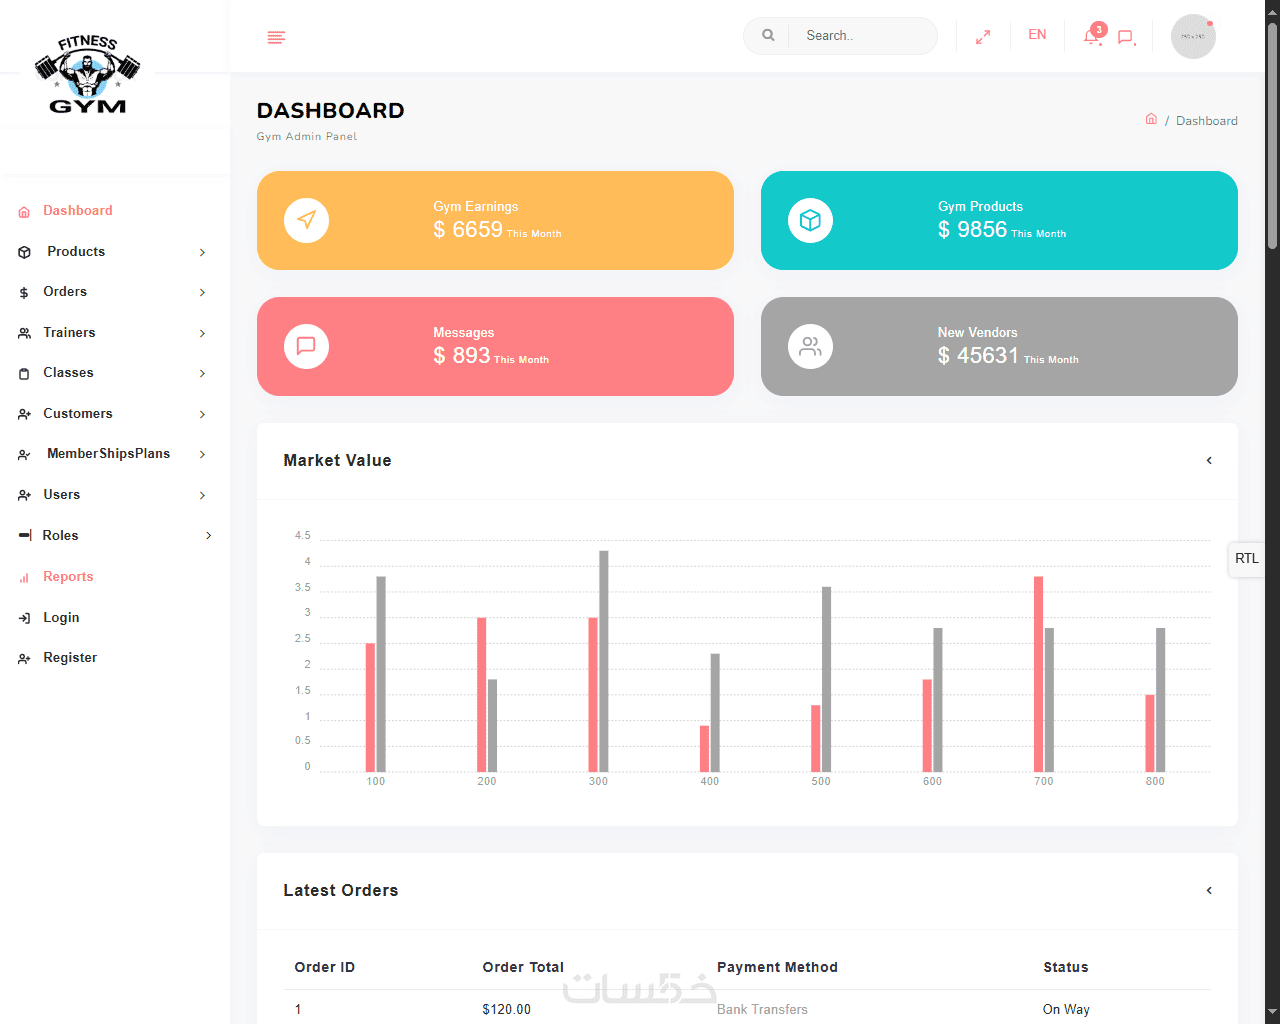Click the fullscreen expand icon
This screenshot has height=1024, width=1280.
point(983,36)
